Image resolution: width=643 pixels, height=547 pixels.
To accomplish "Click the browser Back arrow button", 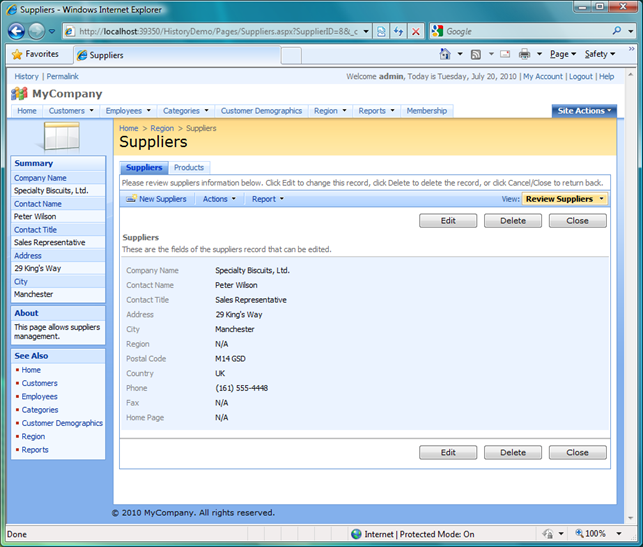I will point(16,31).
